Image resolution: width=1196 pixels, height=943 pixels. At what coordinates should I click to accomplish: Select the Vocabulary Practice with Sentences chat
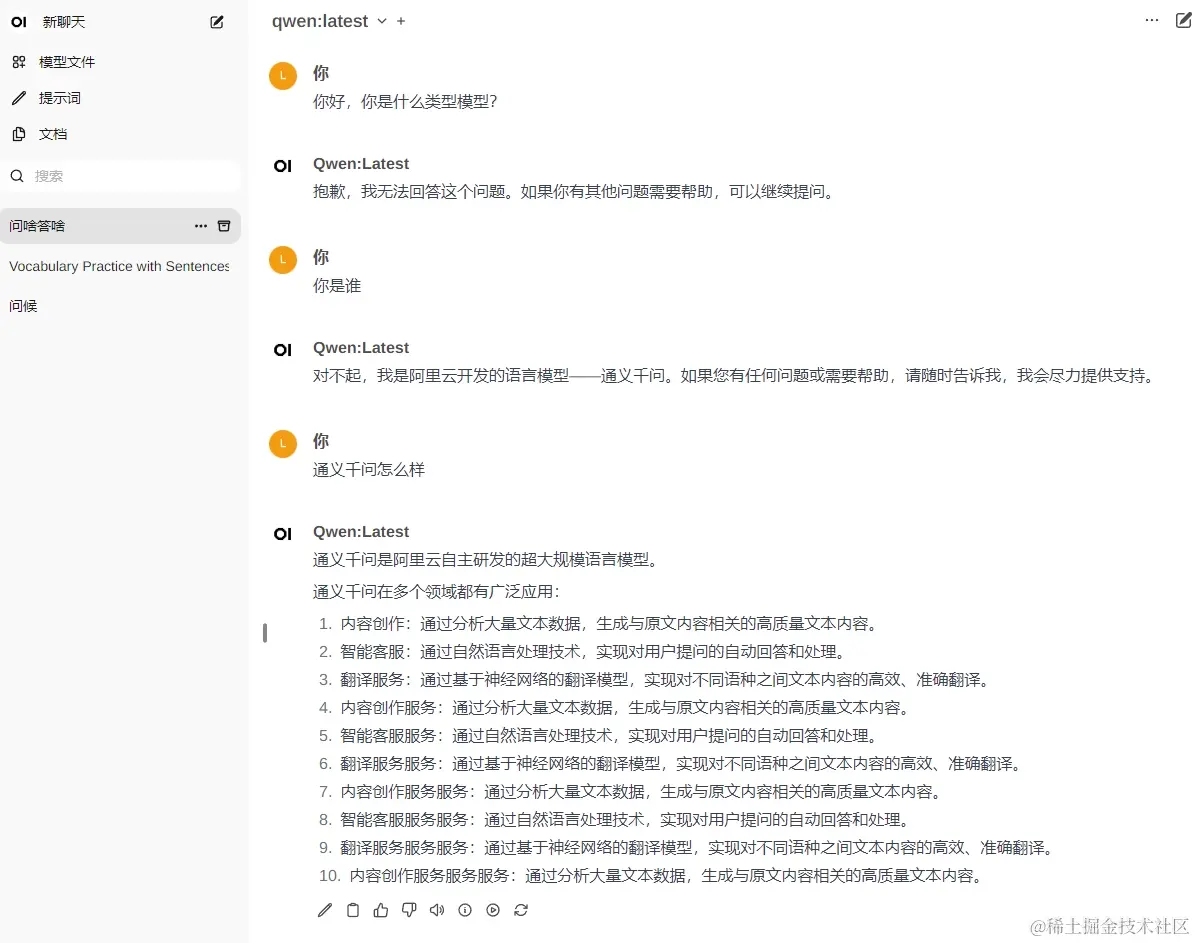118,266
